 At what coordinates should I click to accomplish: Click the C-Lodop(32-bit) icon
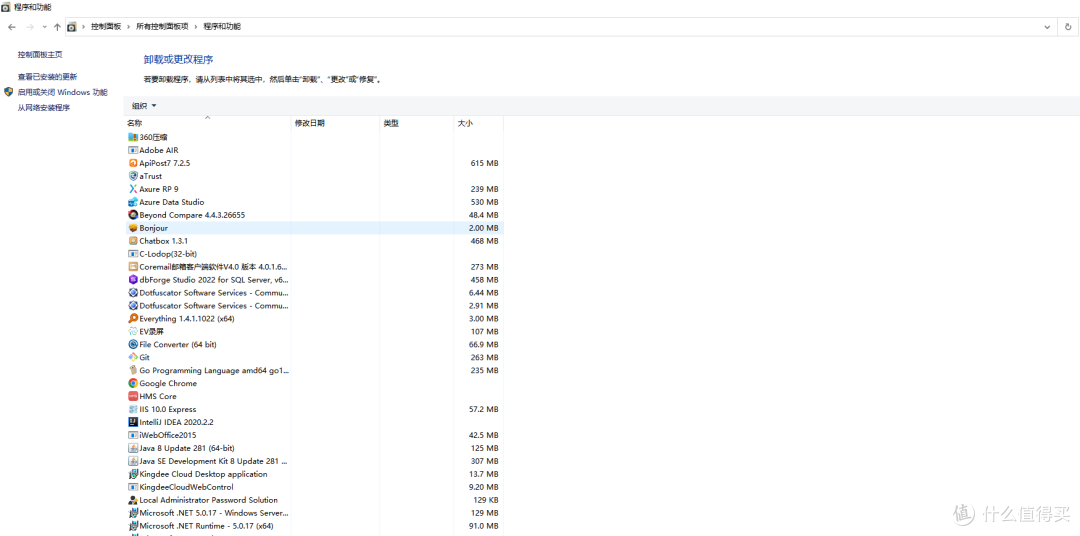133,254
